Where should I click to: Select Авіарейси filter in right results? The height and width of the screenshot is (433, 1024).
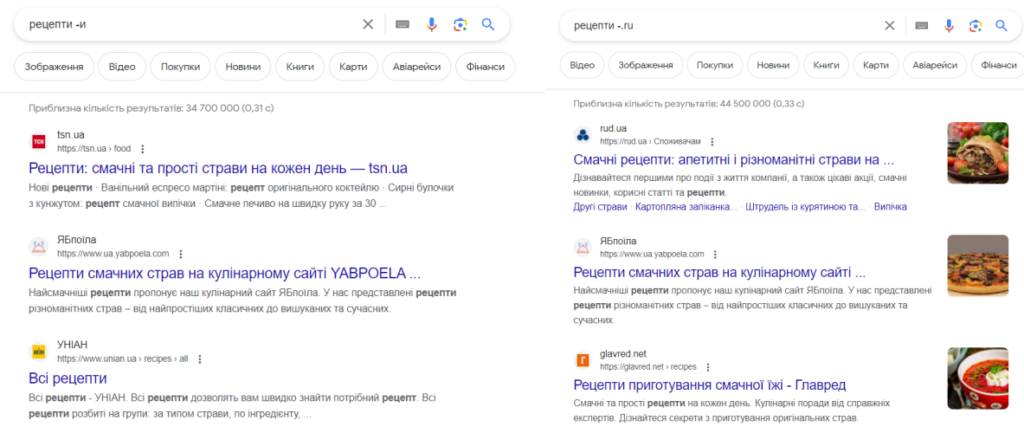(935, 65)
